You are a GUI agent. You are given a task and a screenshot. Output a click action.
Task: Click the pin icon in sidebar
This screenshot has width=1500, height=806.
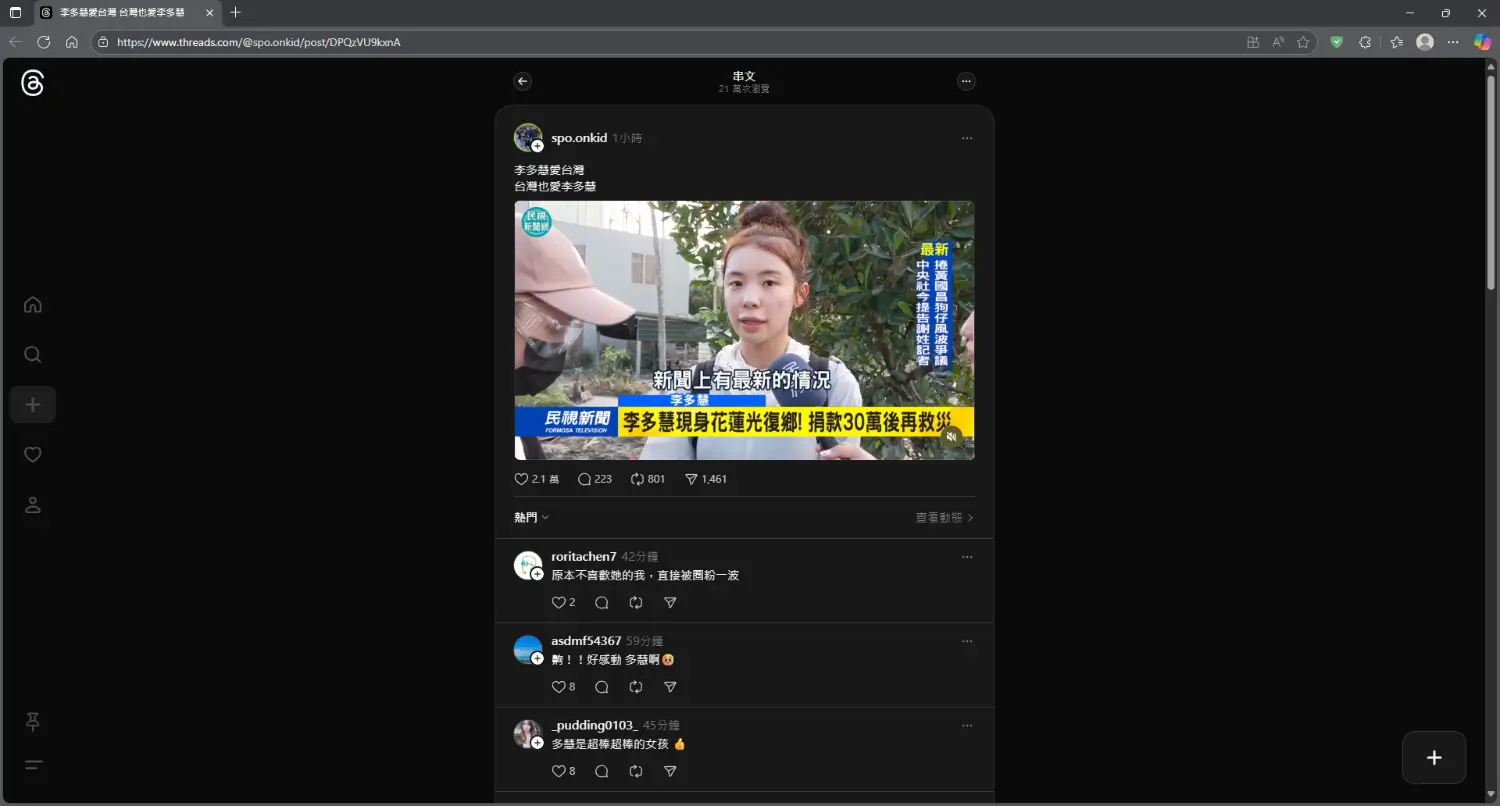coord(33,721)
